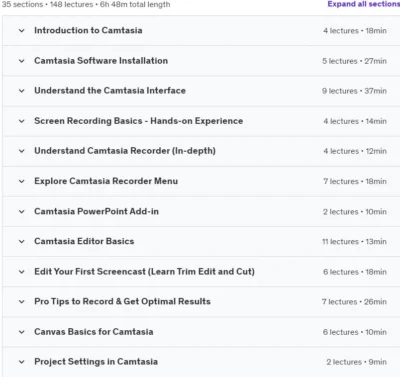Expand Camtasia PowerPoint Add-in chevron
Screen dimensions: 400x377
coord(22,212)
